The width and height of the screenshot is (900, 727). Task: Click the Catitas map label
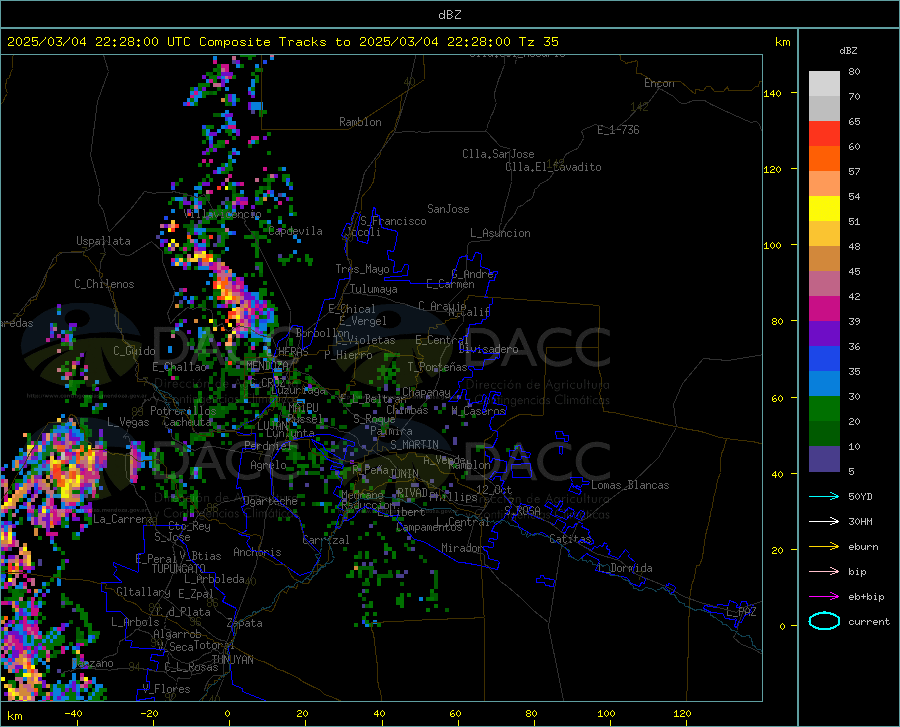[x=570, y=539]
